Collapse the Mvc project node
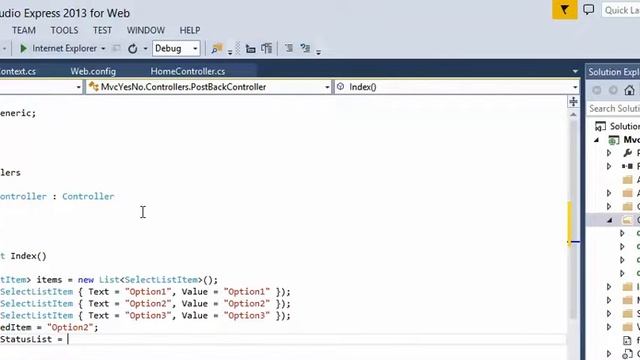This screenshot has height=360, width=640. [597, 140]
